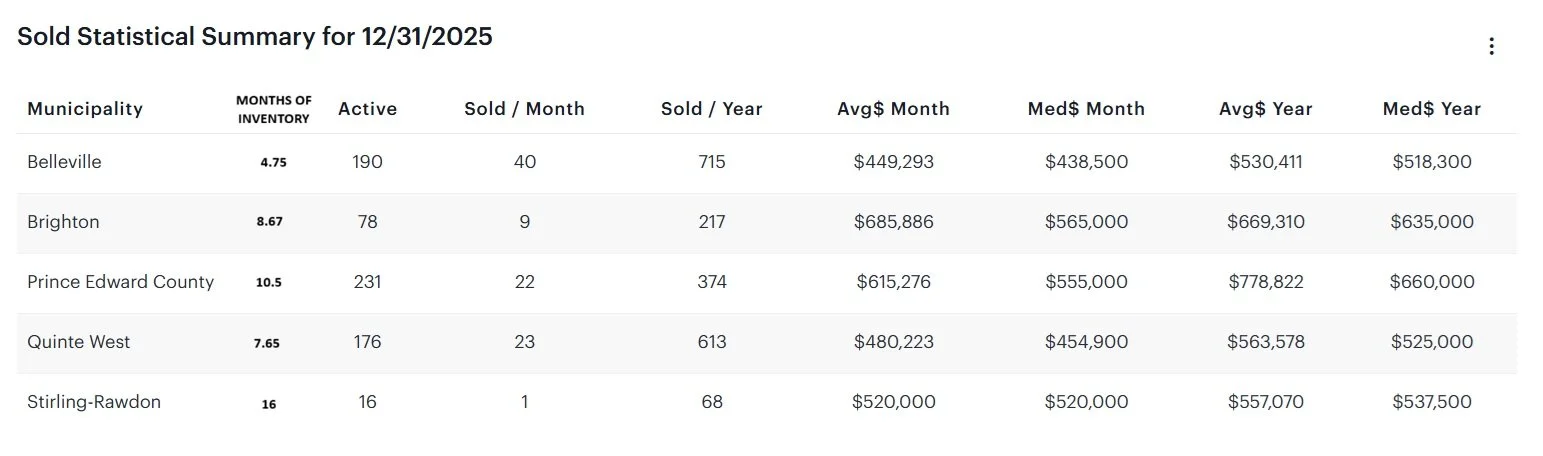
Task: Click Belleville's $449,293 average month price
Action: click(893, 162)
